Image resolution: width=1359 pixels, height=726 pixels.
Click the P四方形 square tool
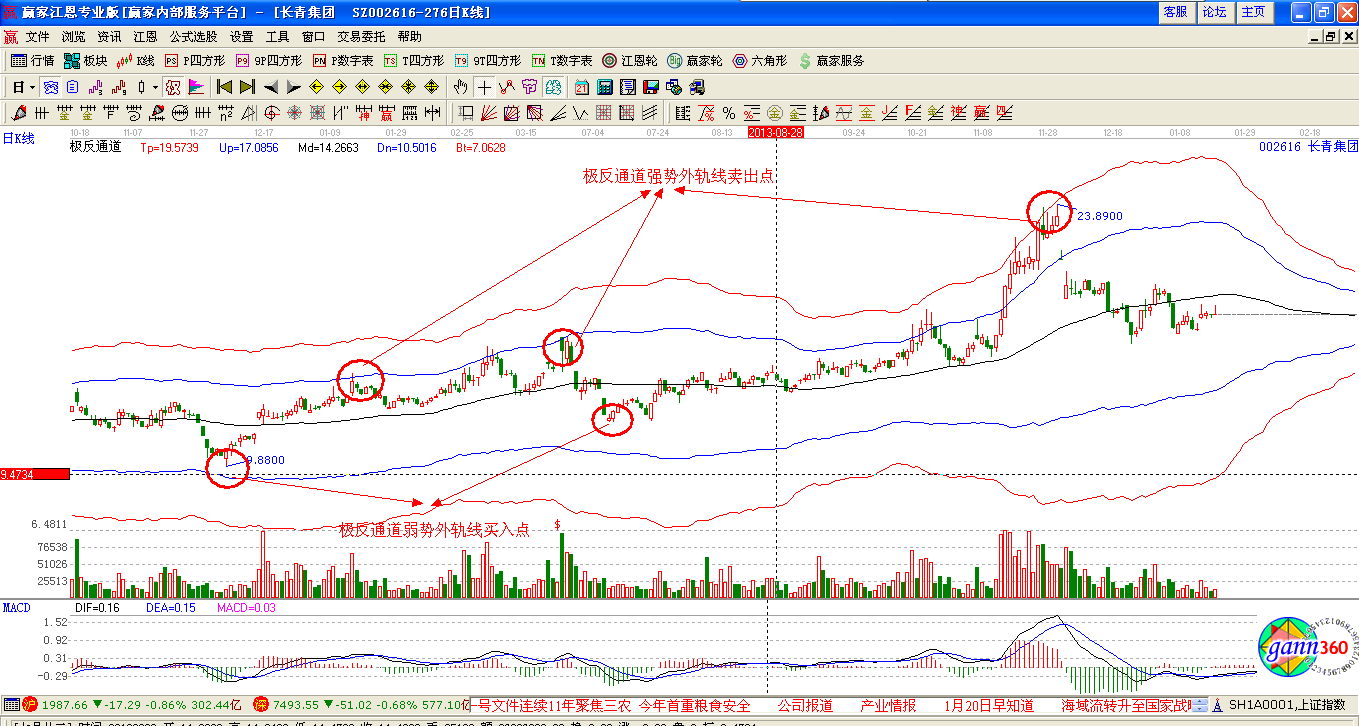pos(195,61)
